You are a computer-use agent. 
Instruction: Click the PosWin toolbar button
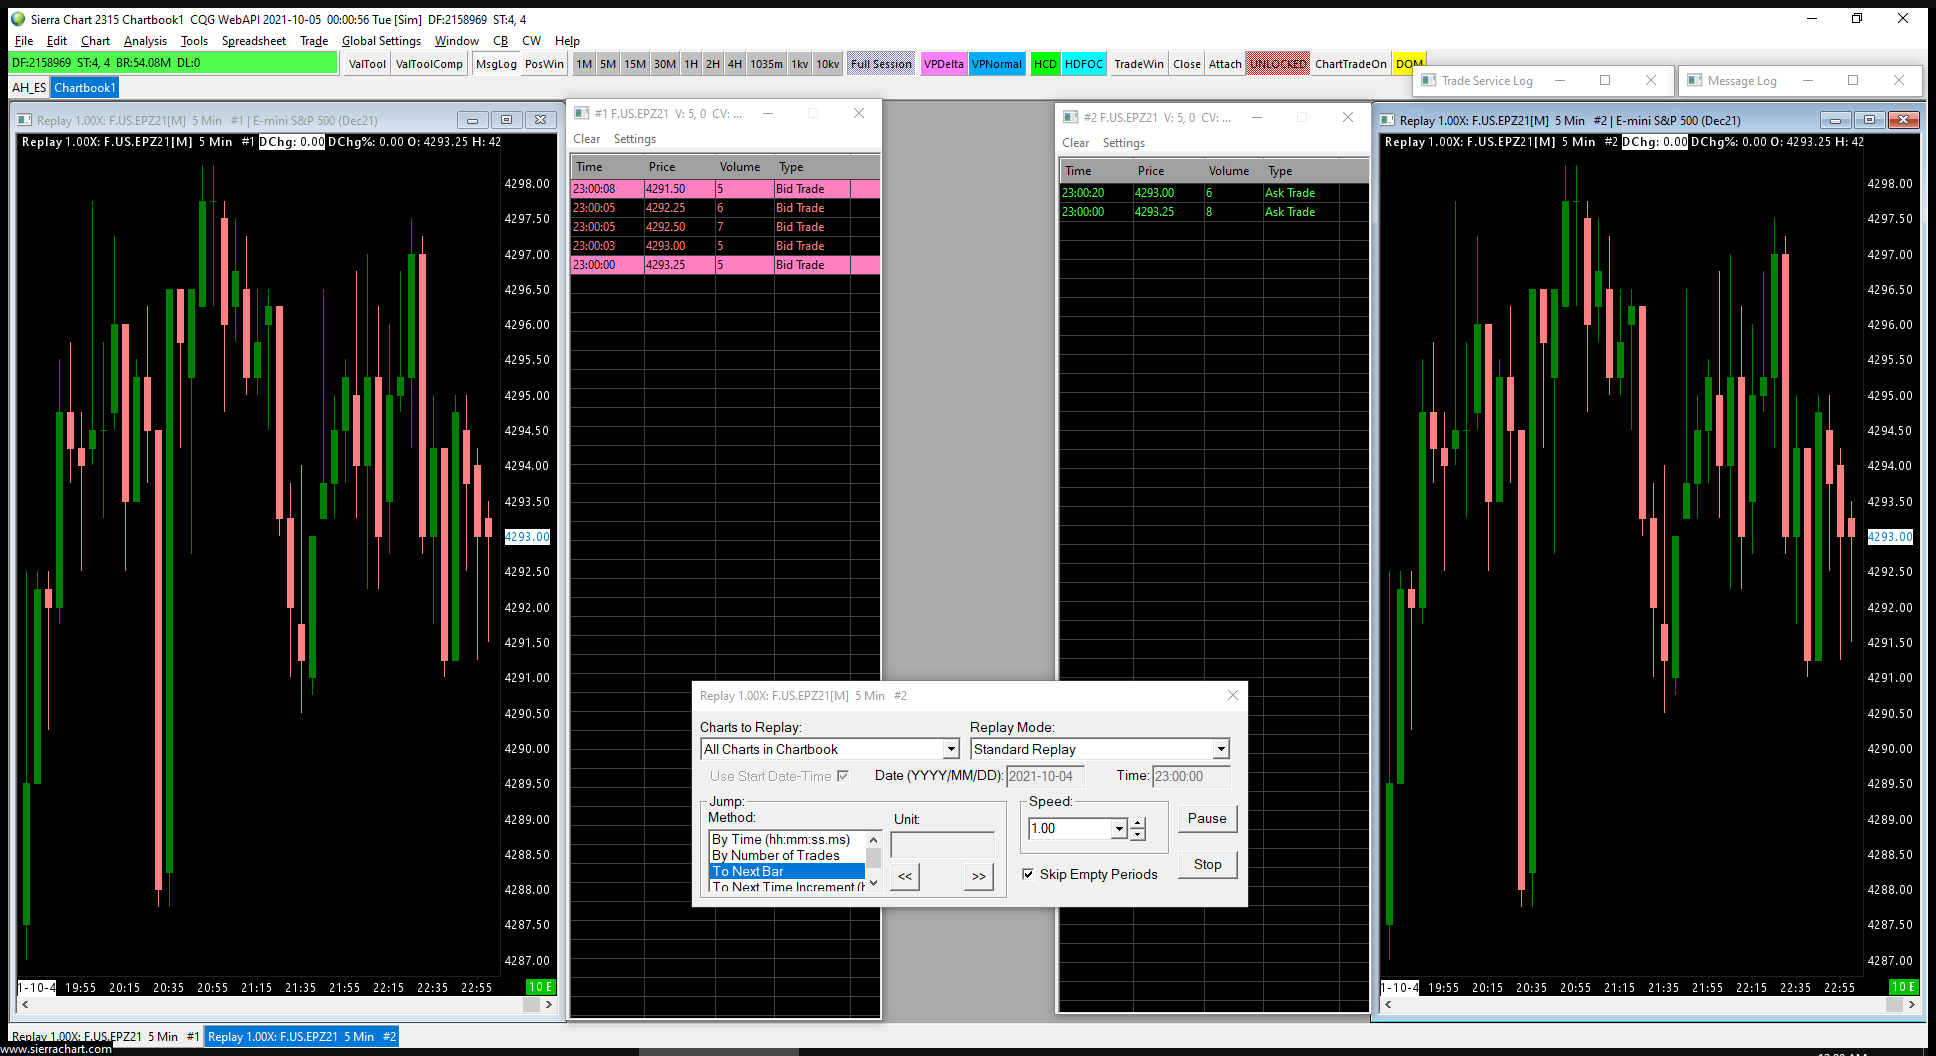pyautogui.click(x=544, y=64)
